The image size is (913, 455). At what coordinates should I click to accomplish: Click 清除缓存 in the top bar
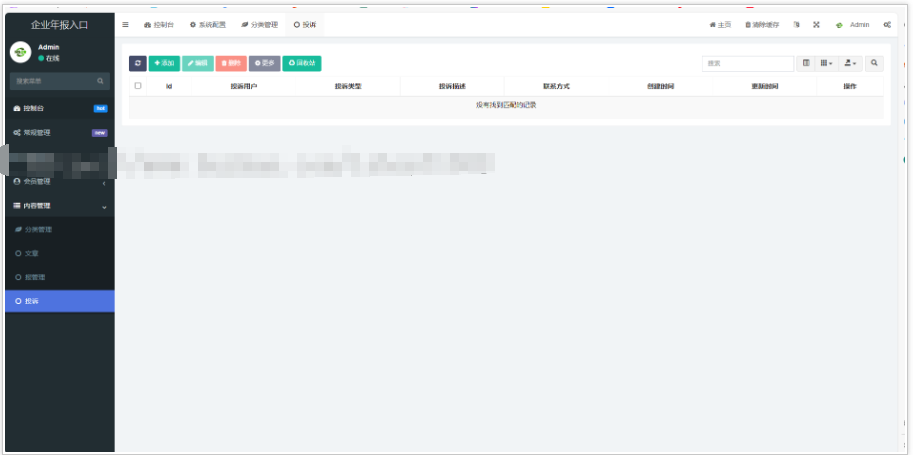point(762,24)
